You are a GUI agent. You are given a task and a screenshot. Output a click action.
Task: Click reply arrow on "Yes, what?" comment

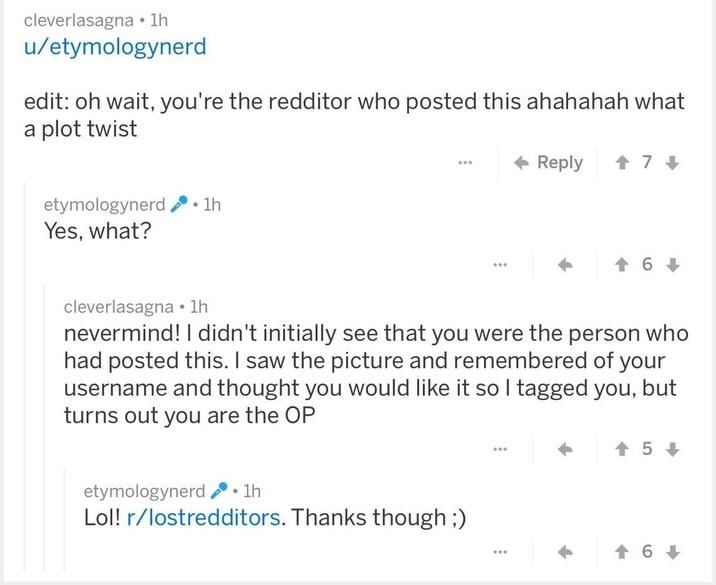(565, 265)
